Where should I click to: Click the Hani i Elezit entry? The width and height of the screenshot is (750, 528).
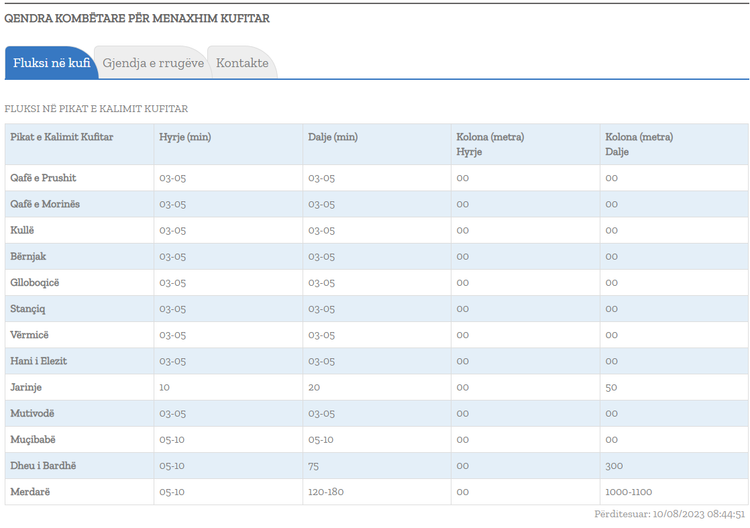(39, 361)
